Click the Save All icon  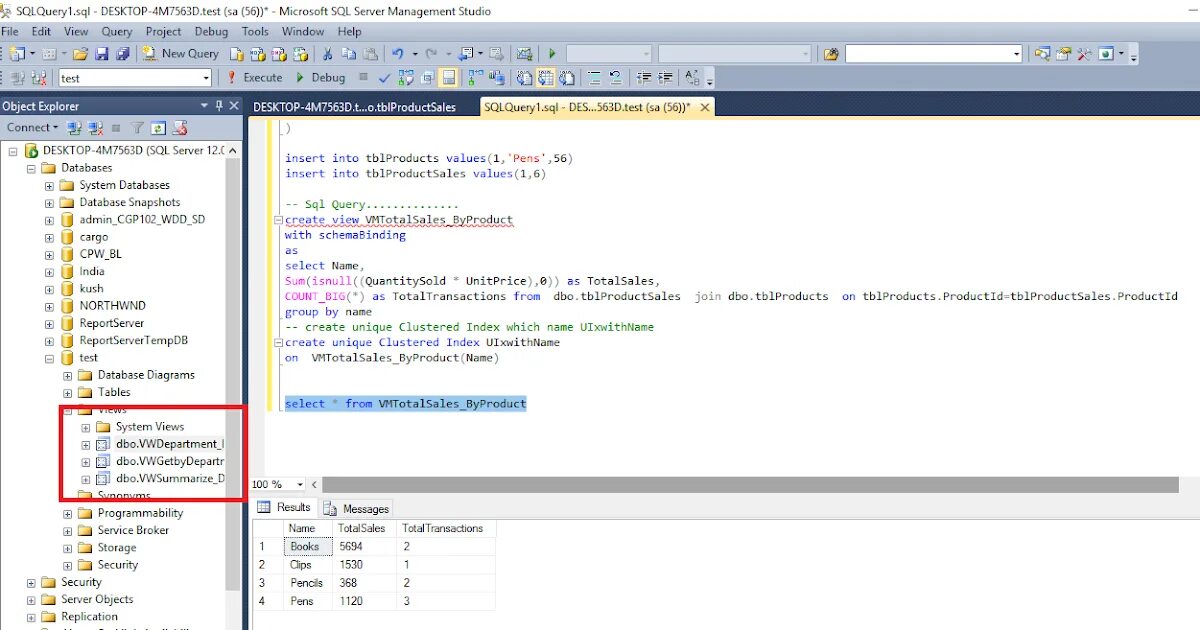(122, 54)
